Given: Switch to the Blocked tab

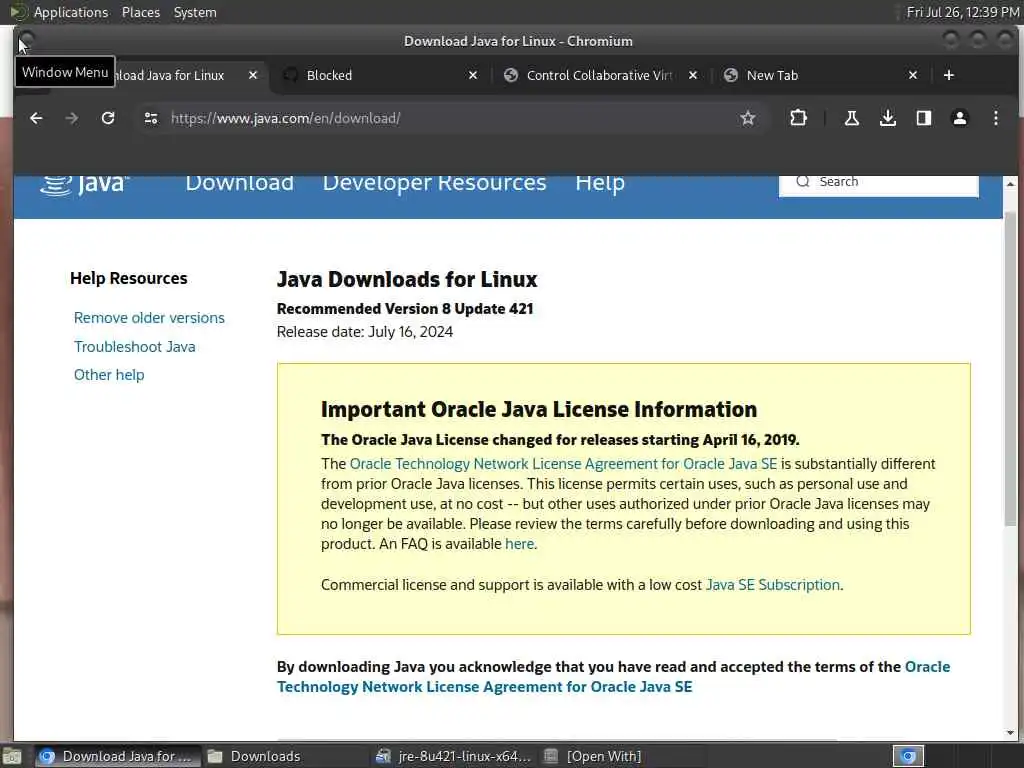Looking at the screenshot, I should (x=382, y=75).
